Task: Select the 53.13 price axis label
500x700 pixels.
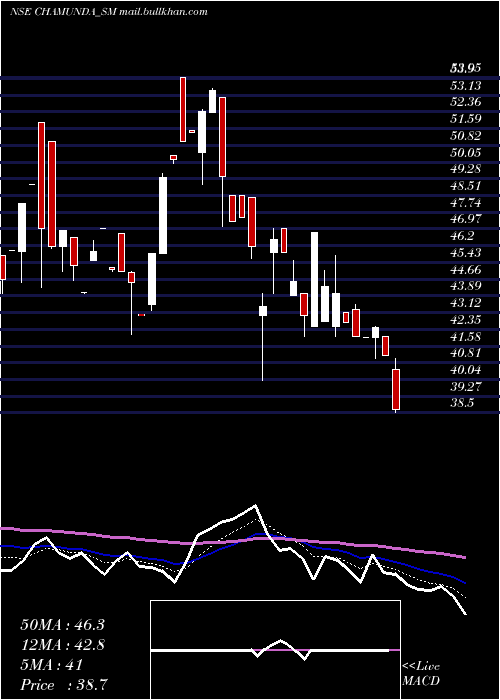Action: 466,85
